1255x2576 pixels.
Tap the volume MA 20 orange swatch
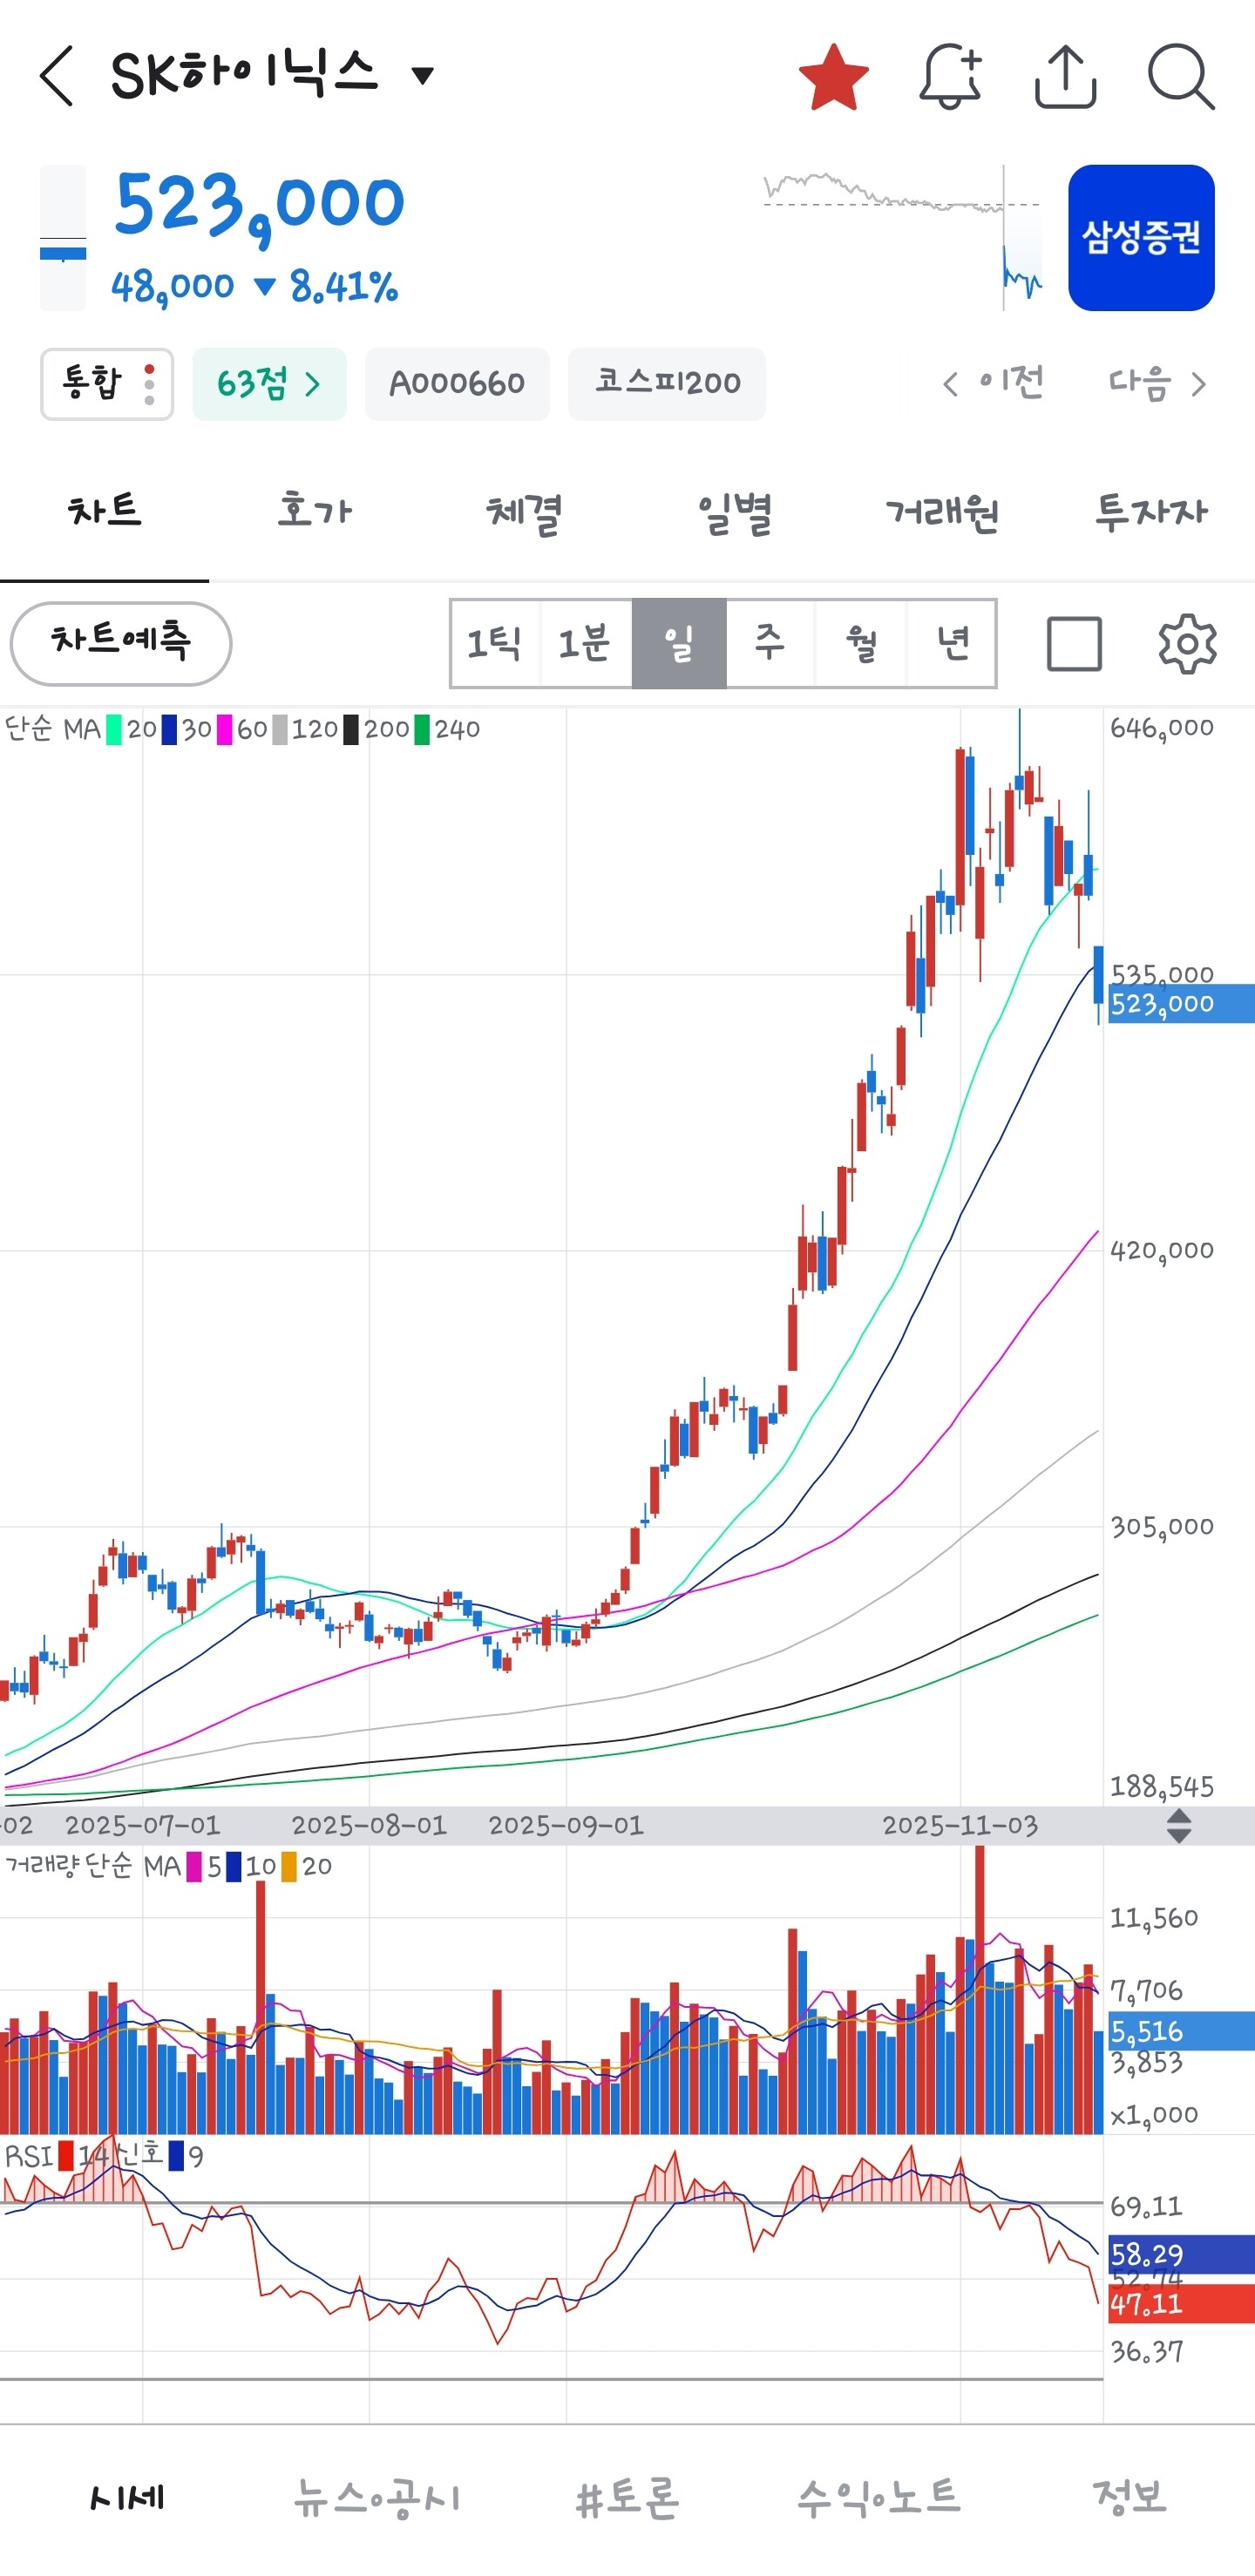click(289, 1867)
